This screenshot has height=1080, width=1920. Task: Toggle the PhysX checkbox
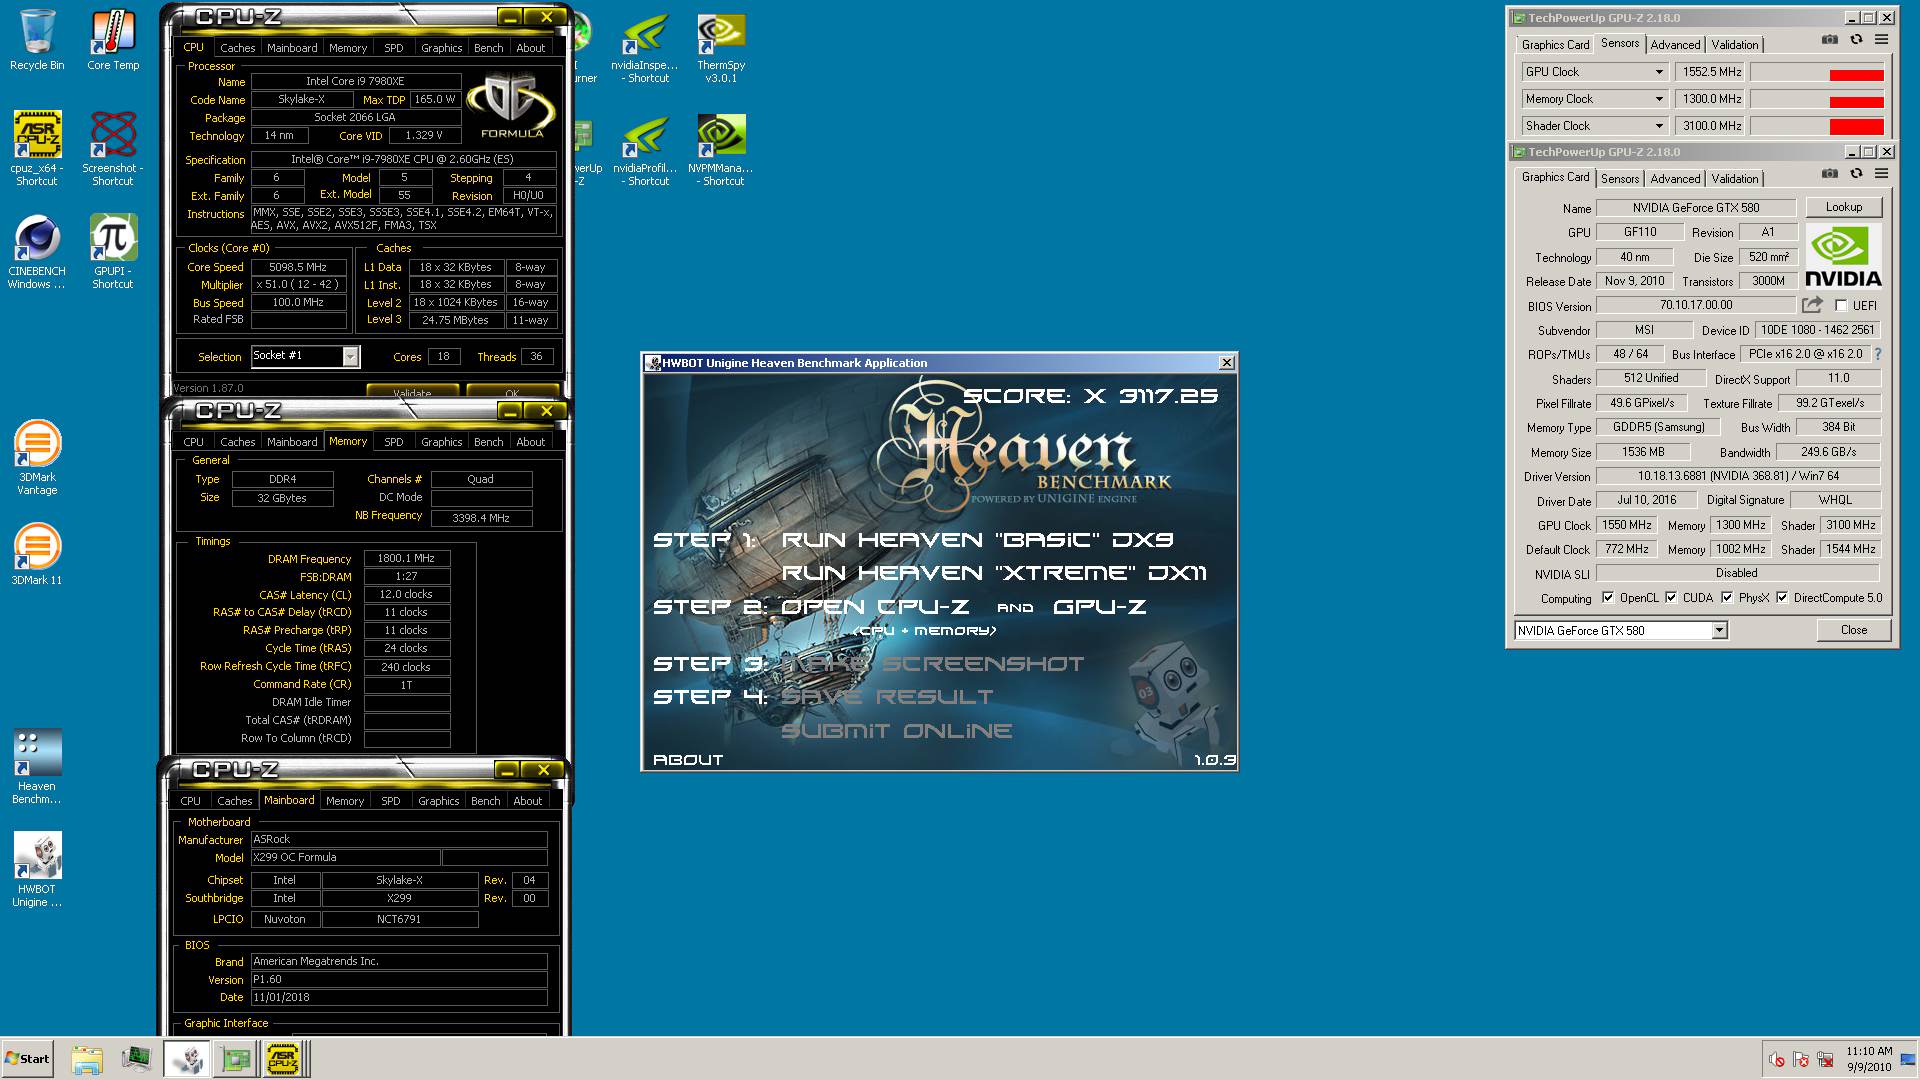click(1727, 598)
